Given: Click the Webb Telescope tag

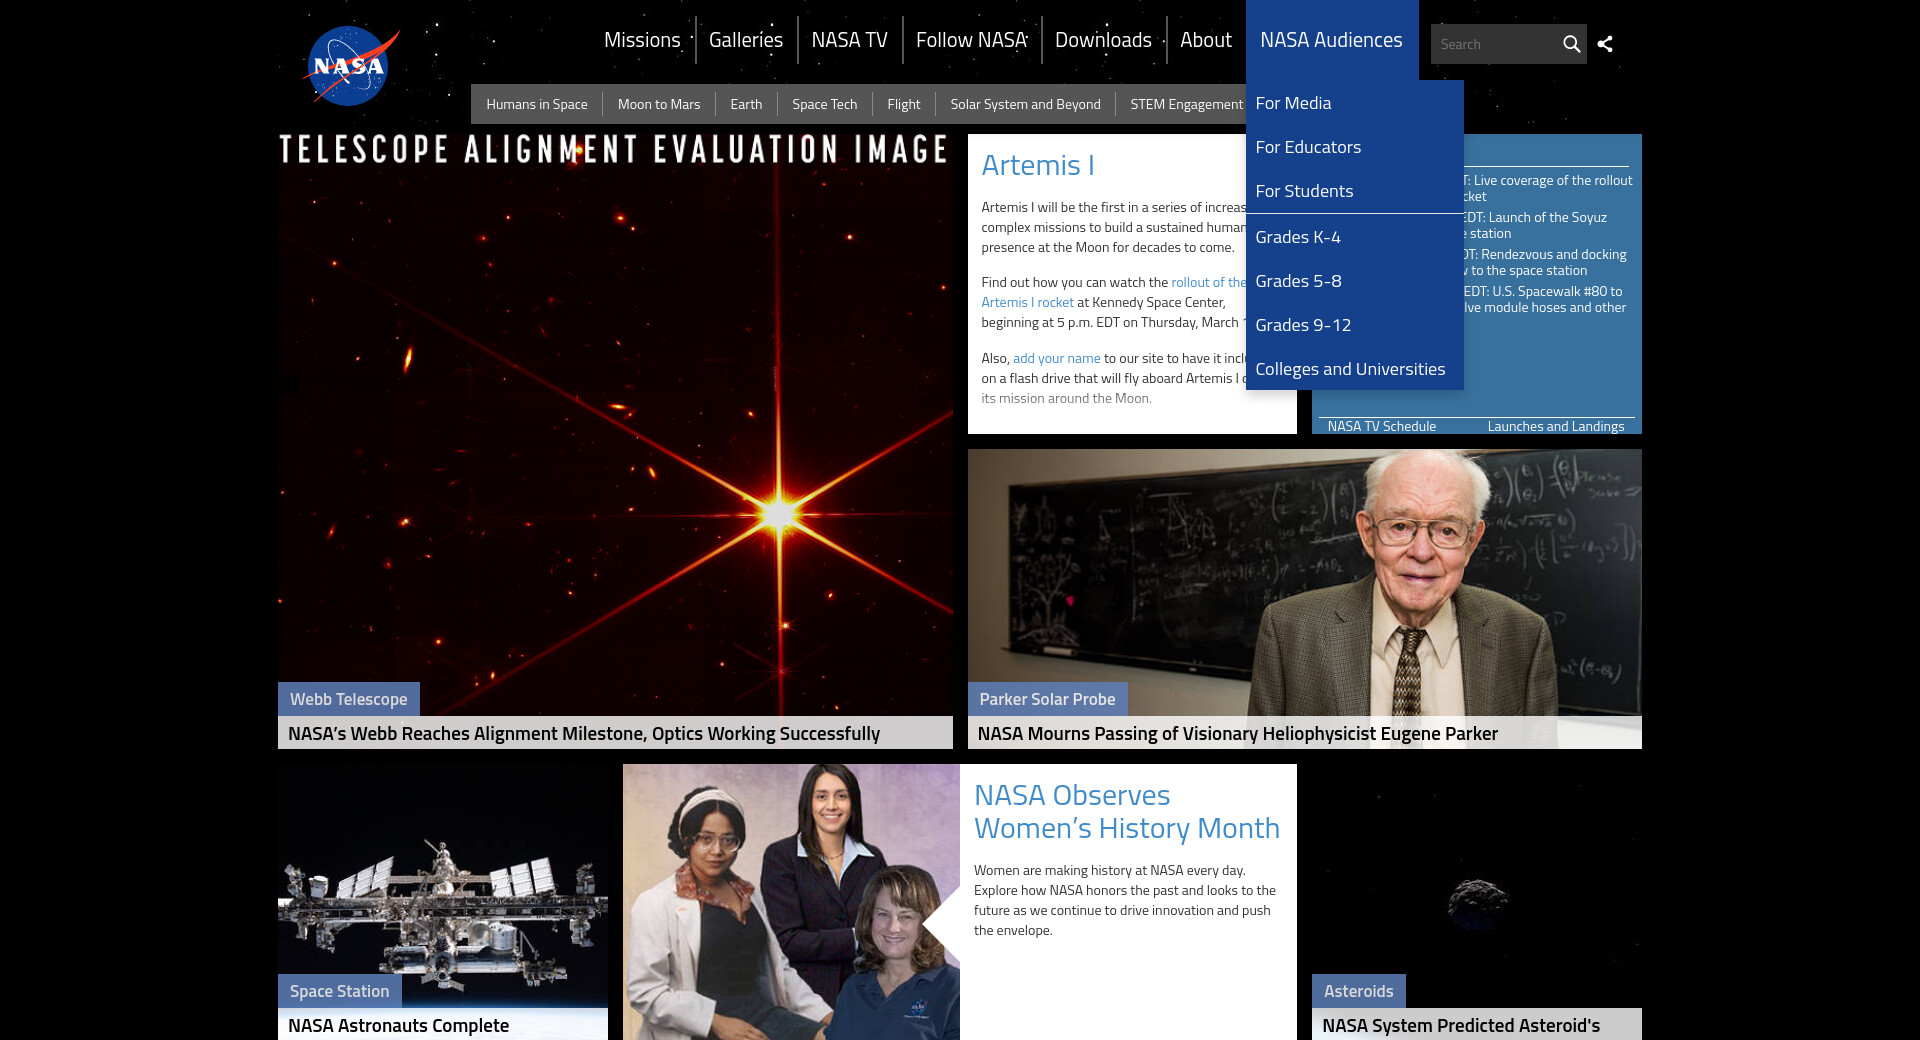Looking at the screenshot, I should tap(349, 699).
